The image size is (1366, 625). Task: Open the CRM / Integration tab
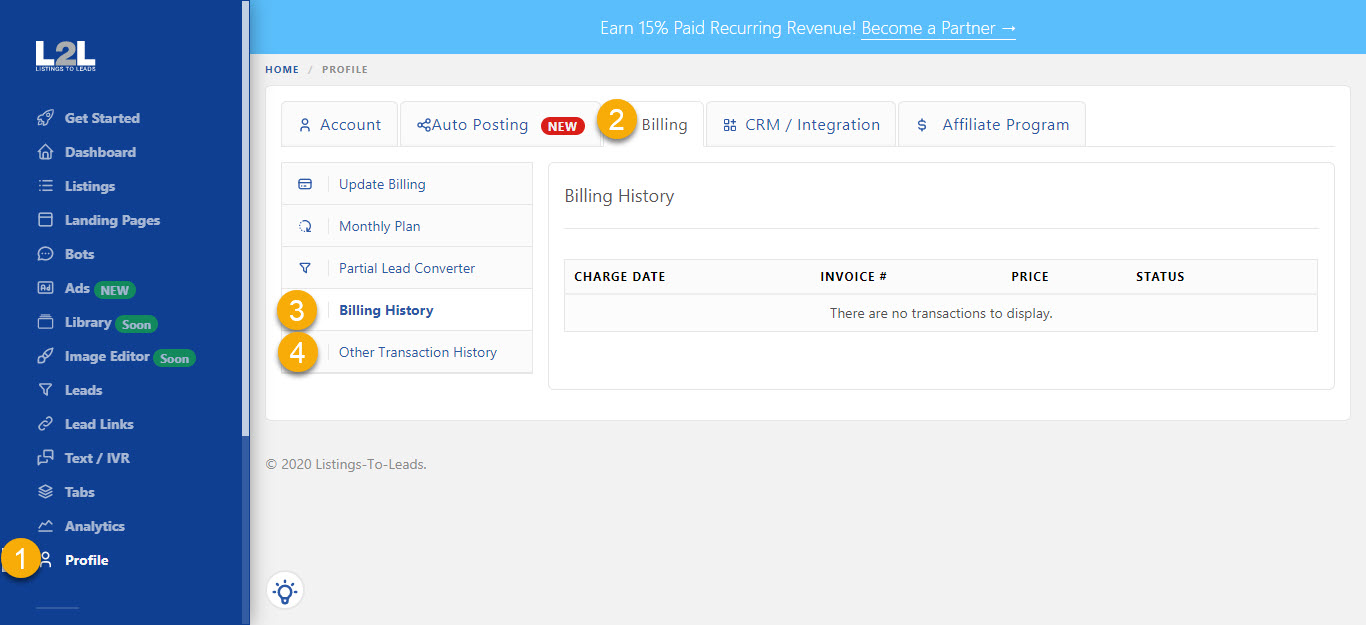pos(800,123)
